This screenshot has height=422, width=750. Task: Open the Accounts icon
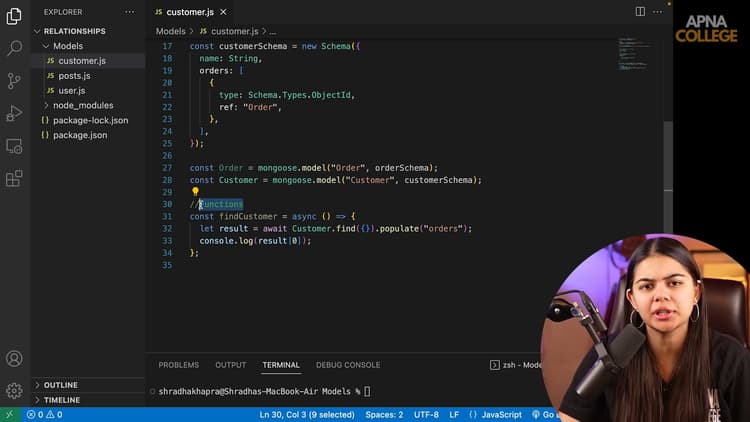click(x=14, y=358)
